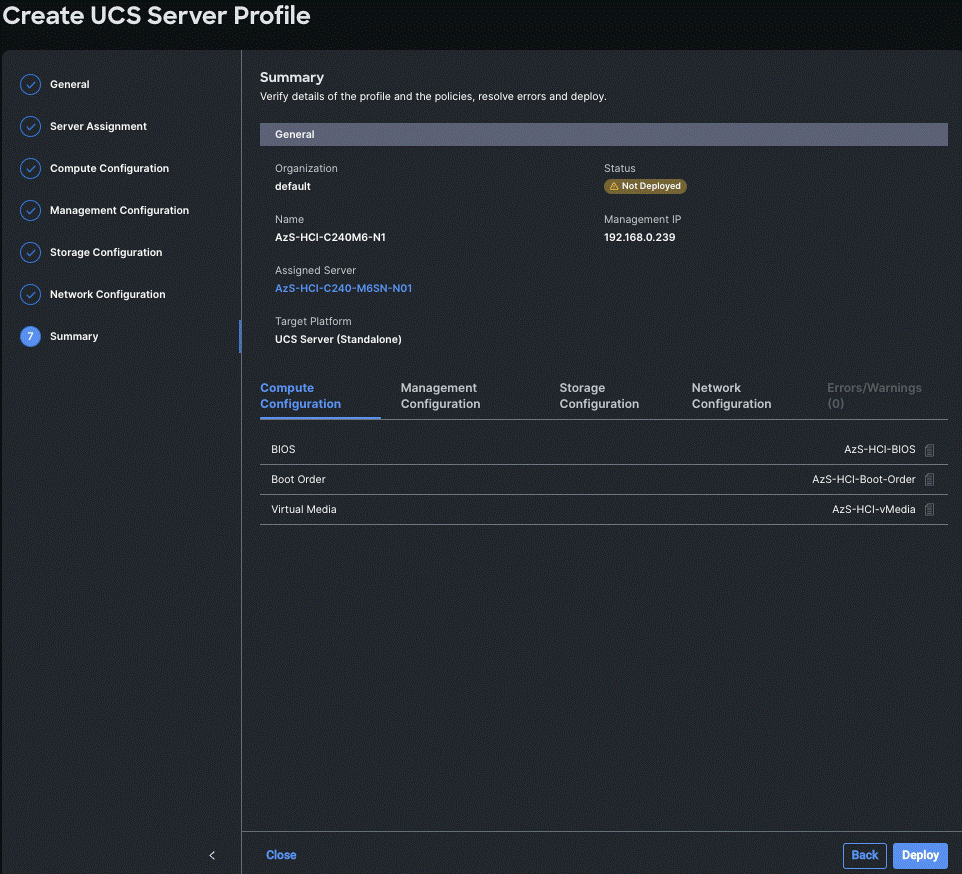Open the Errors/Warnings tab

click(x=874, y=395)
